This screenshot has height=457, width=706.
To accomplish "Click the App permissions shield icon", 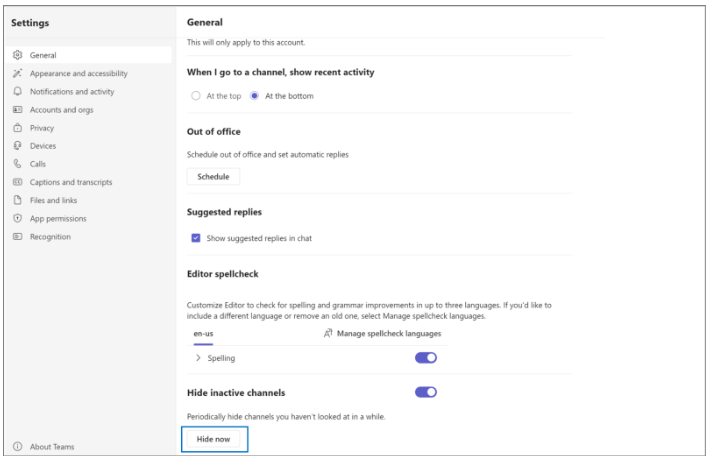I will [17, 219].
